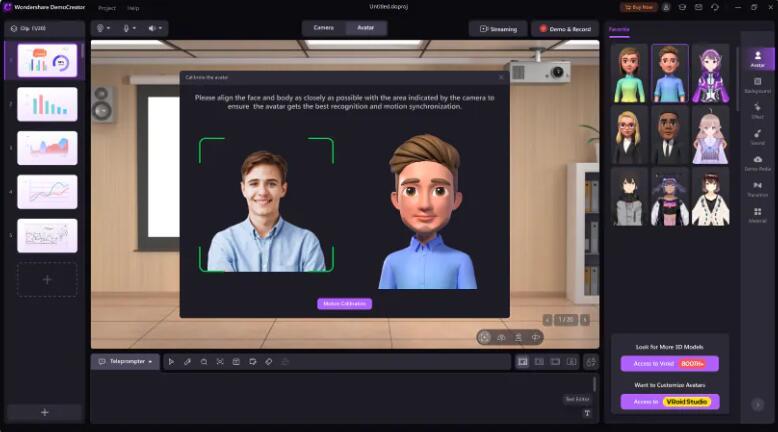Click the refresh icon in title bar

click(714, 7)
